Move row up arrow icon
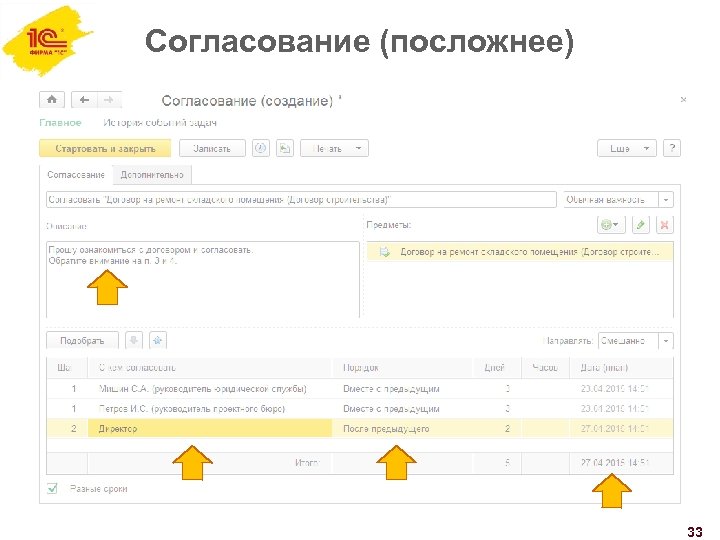 click(158, 340)
